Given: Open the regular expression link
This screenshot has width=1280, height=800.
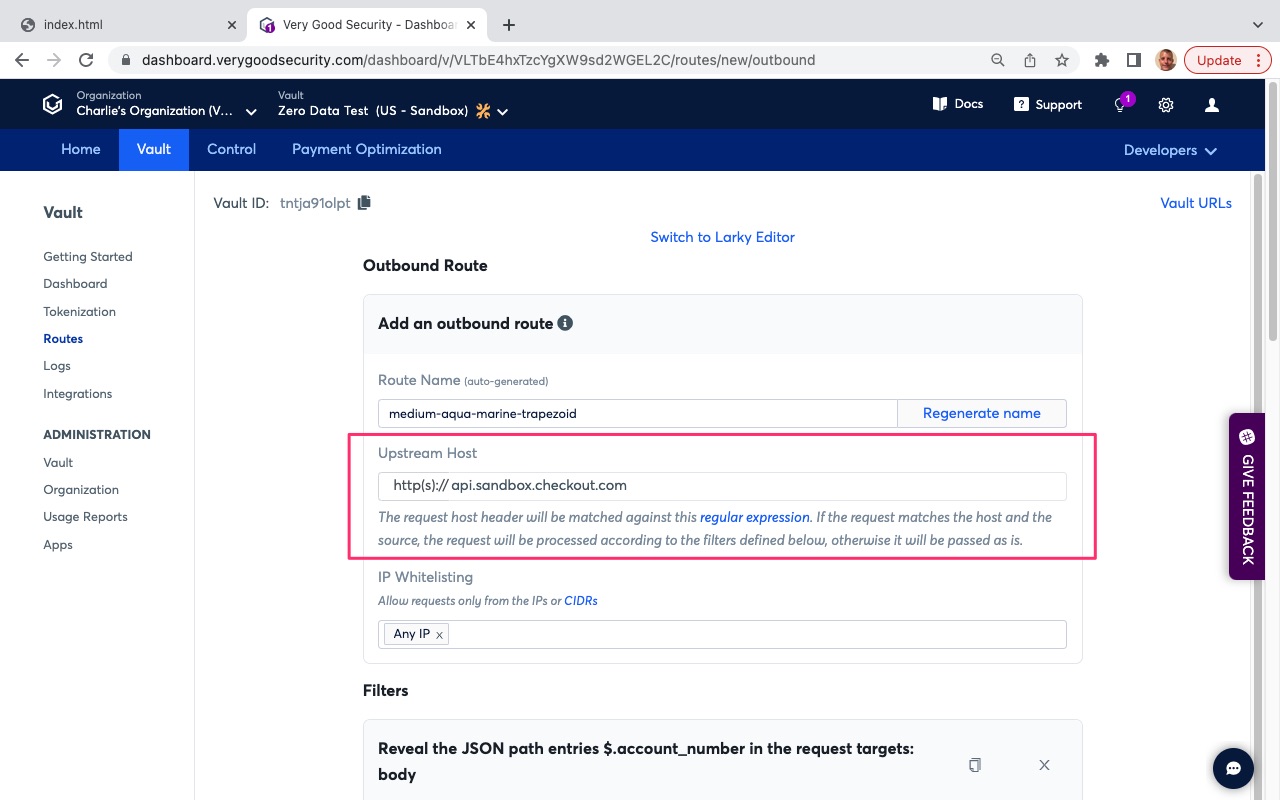Looking at the screenshot, I should (x=755, y=517).
